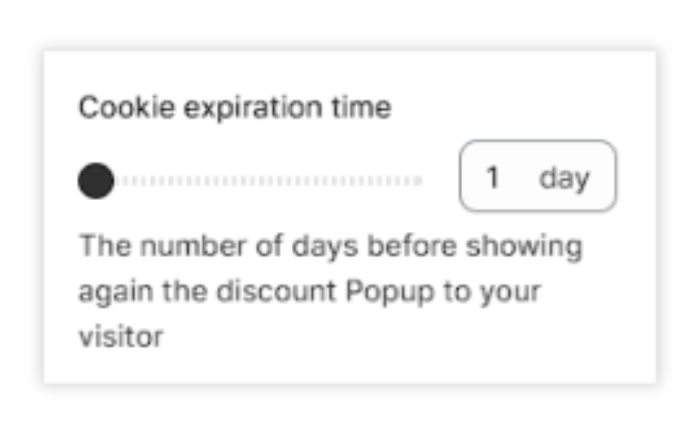
Task: Click the slider track three-quarters along
Action: coord(340,181)
